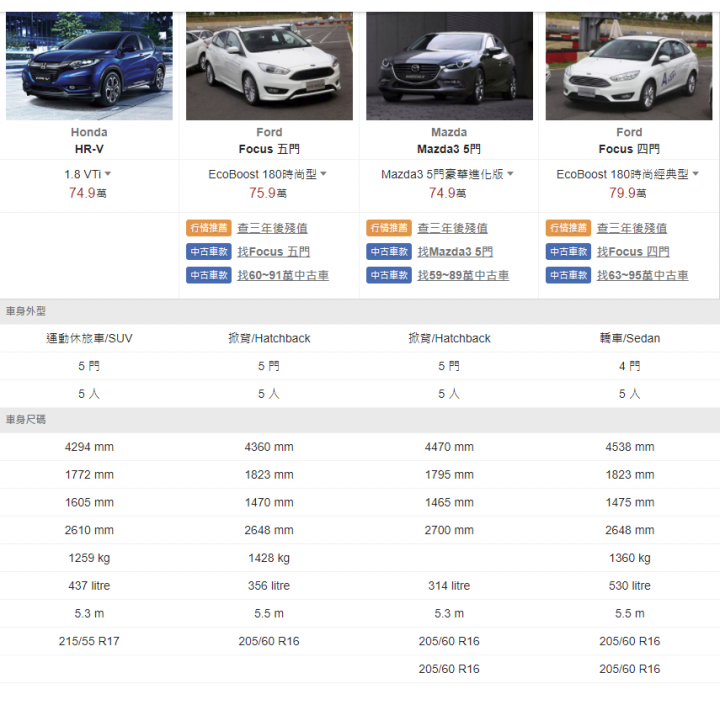Image resolution: width=720 pixels, height=710 pixels.
Task: Open the '找Focus 五門' used car link
Action: pos(273,252)
